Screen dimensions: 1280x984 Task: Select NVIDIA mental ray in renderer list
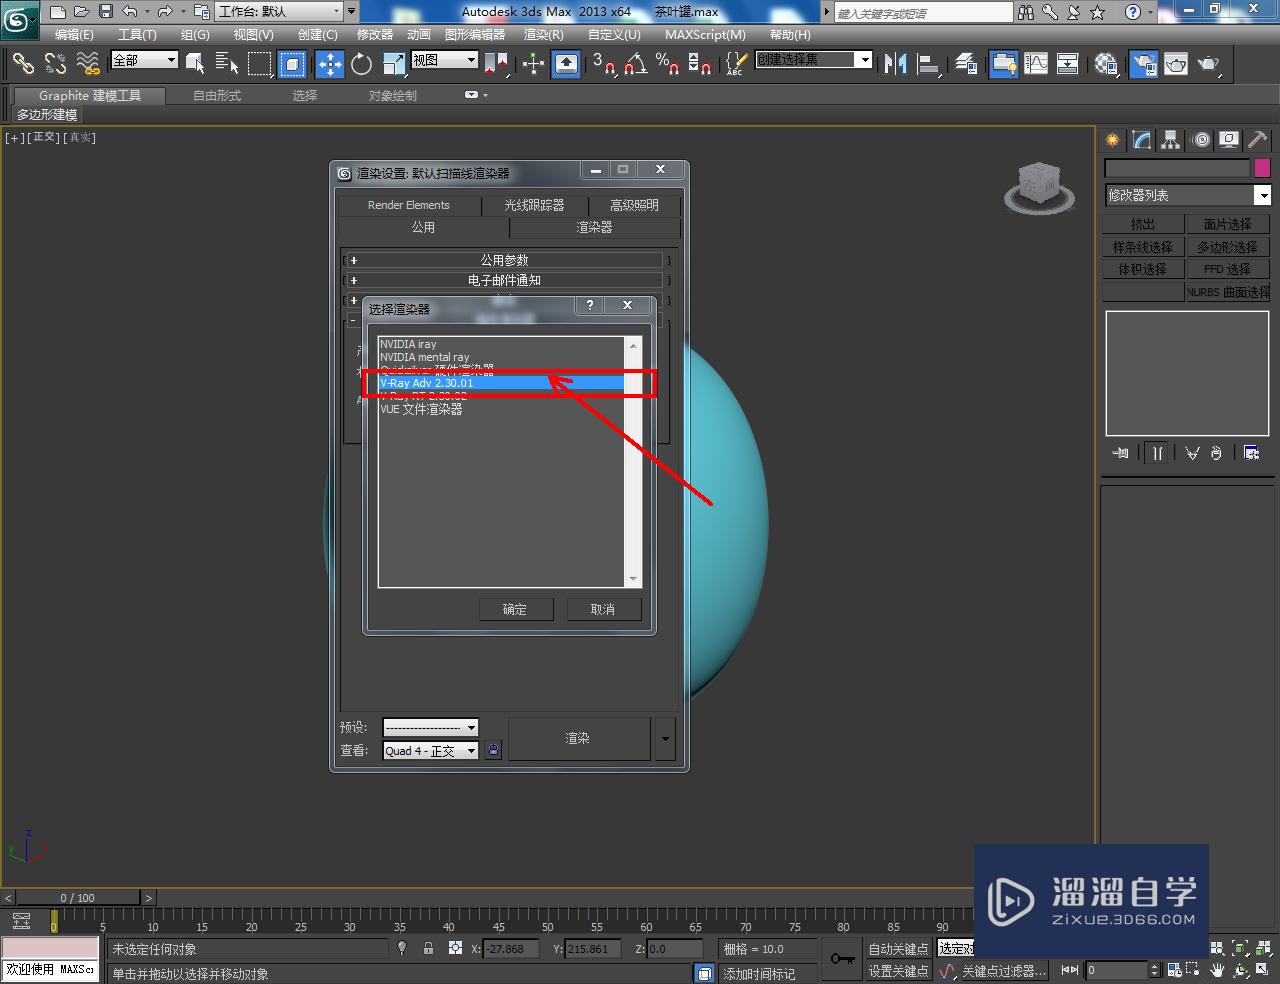425,357
